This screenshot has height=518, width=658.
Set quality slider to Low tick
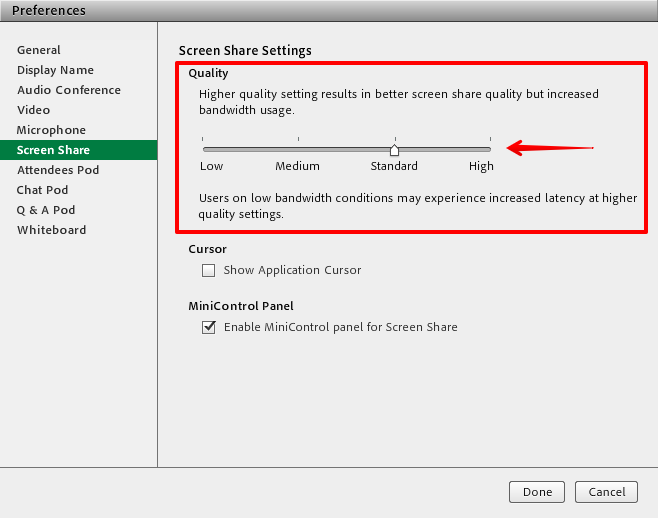(x=203, y=149)
